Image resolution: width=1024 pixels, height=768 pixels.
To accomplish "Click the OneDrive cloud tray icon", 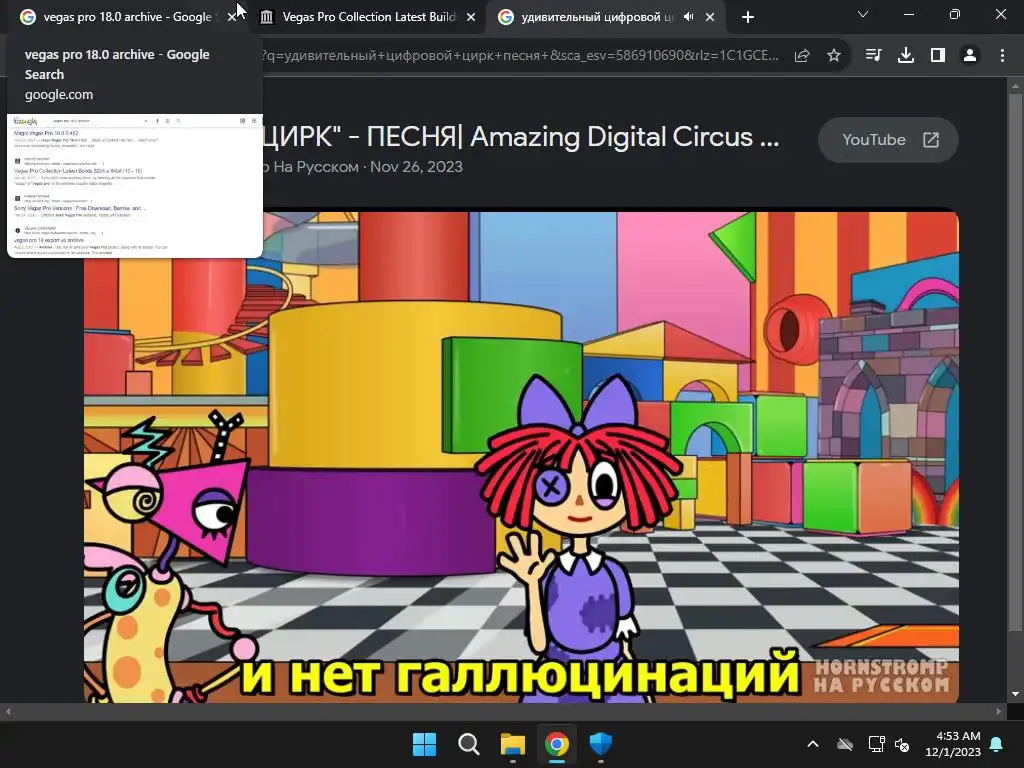I will click(845, 744).
